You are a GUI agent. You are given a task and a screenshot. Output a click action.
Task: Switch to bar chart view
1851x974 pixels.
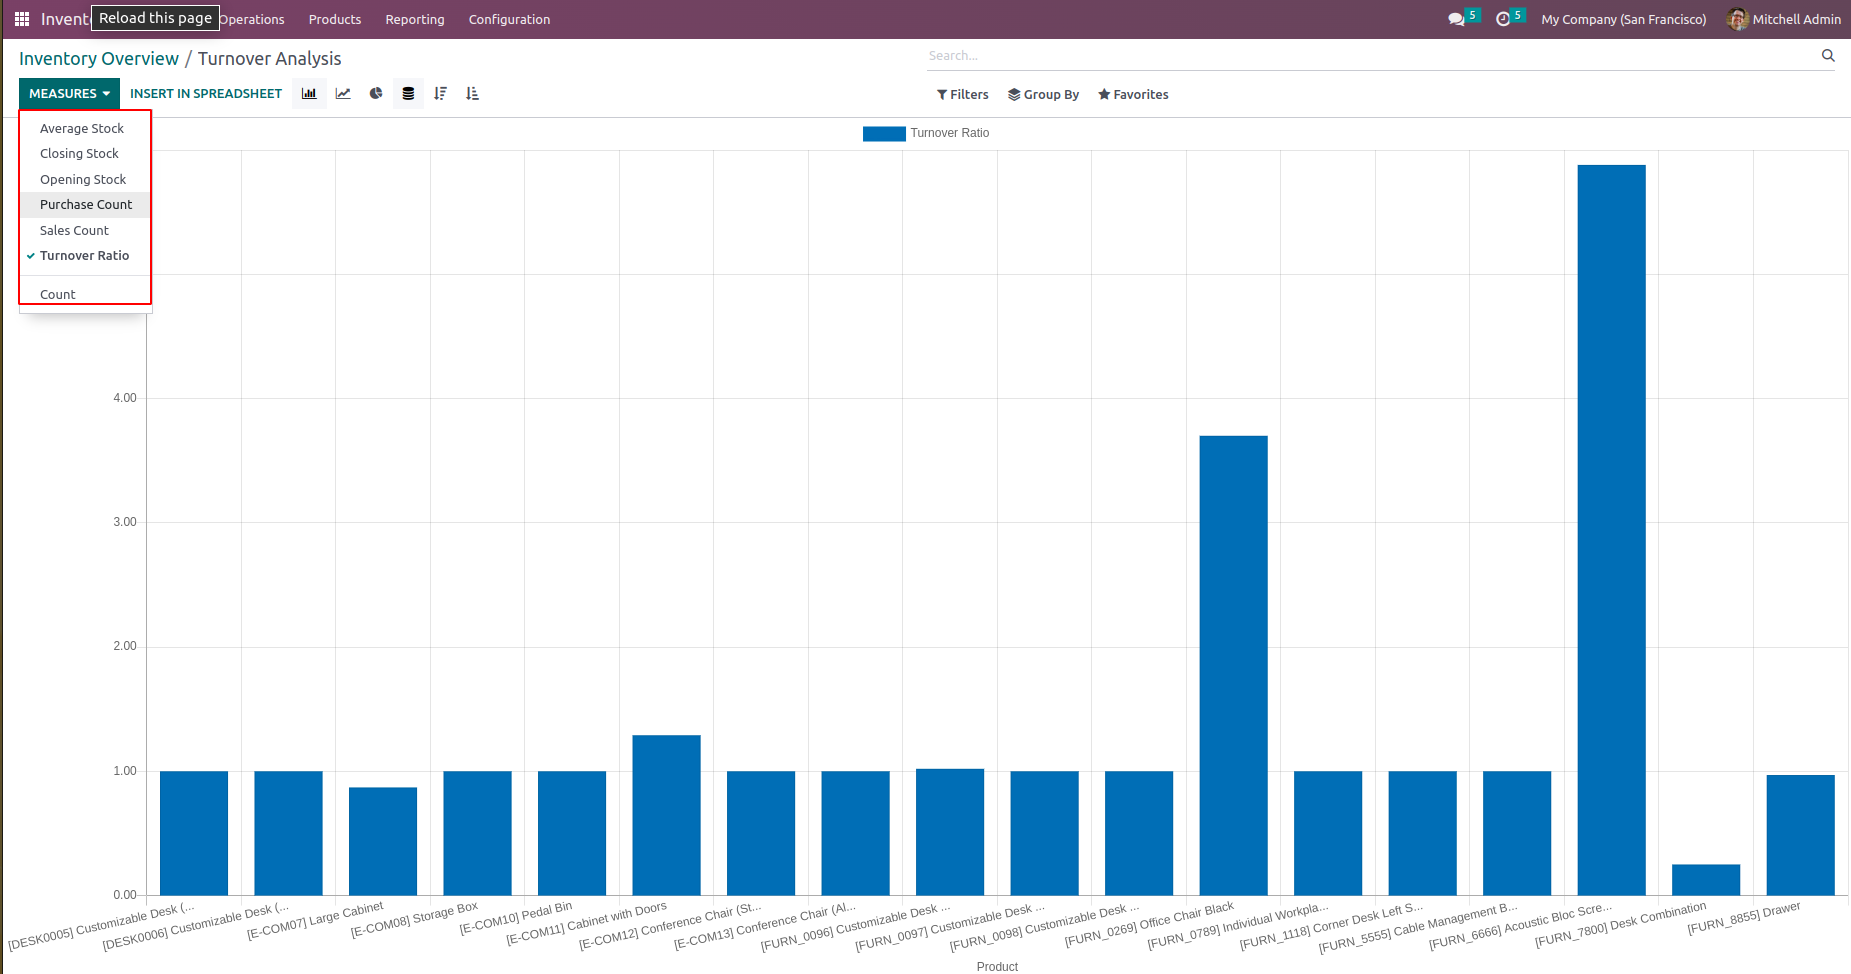pos(309,94)
